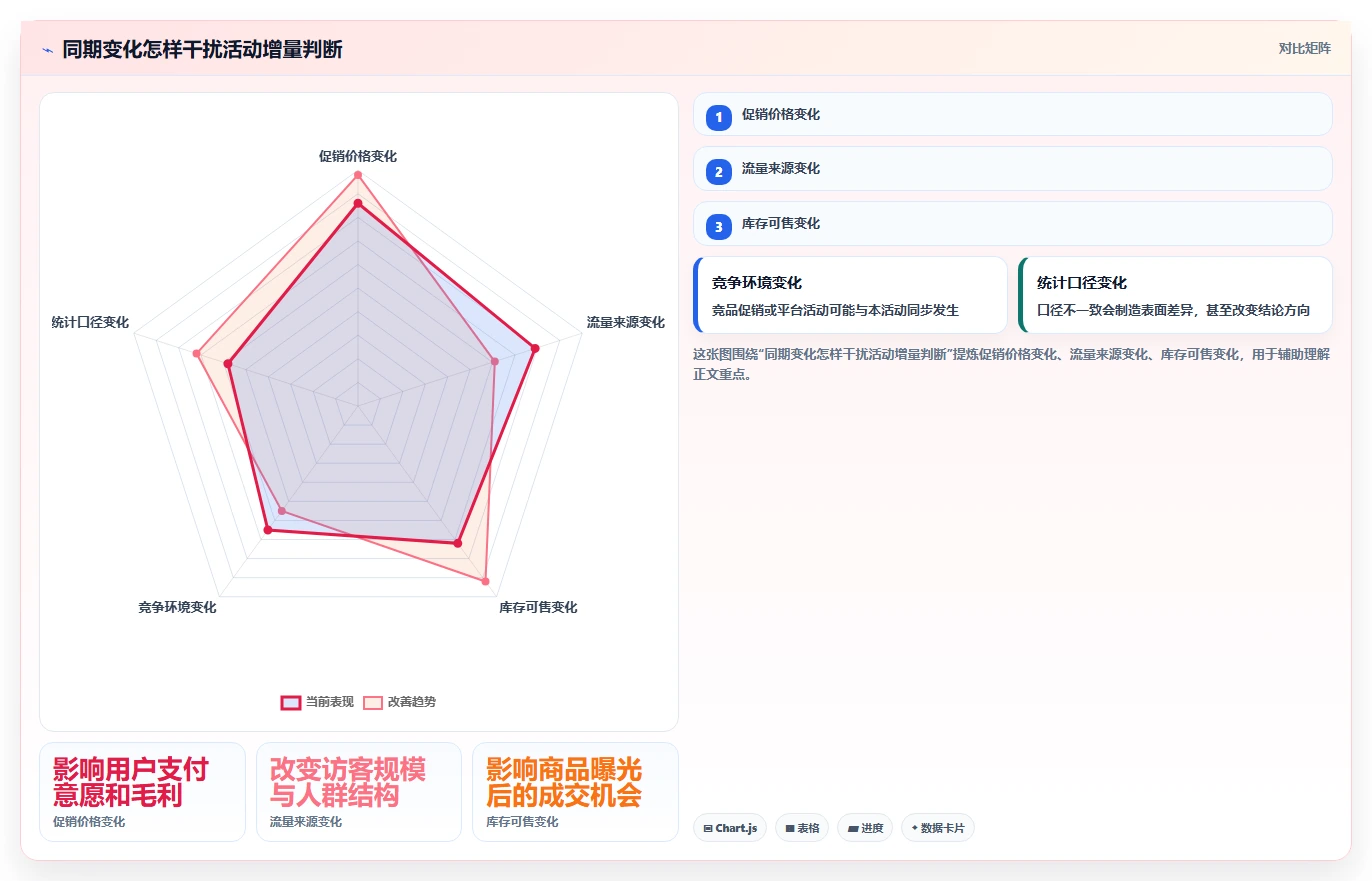Toggle the 改善趋势 legend series

coord(399,702)
